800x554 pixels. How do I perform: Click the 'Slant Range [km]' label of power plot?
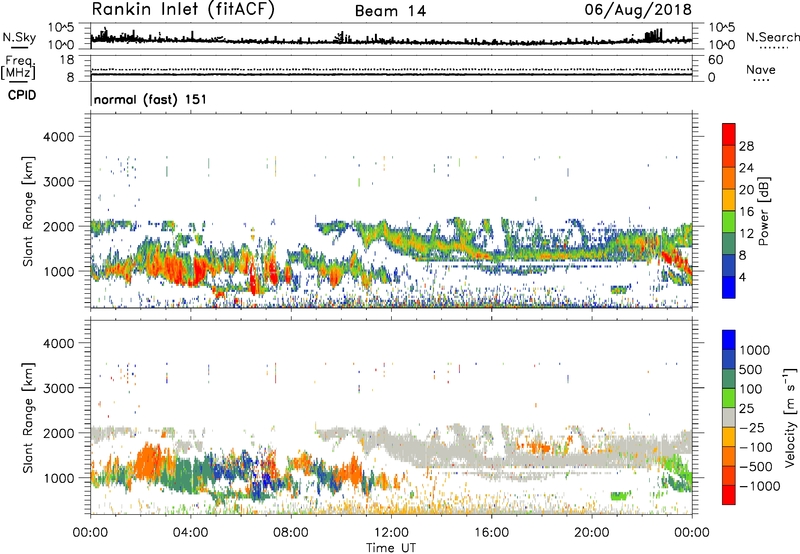(x=28, y=211)
